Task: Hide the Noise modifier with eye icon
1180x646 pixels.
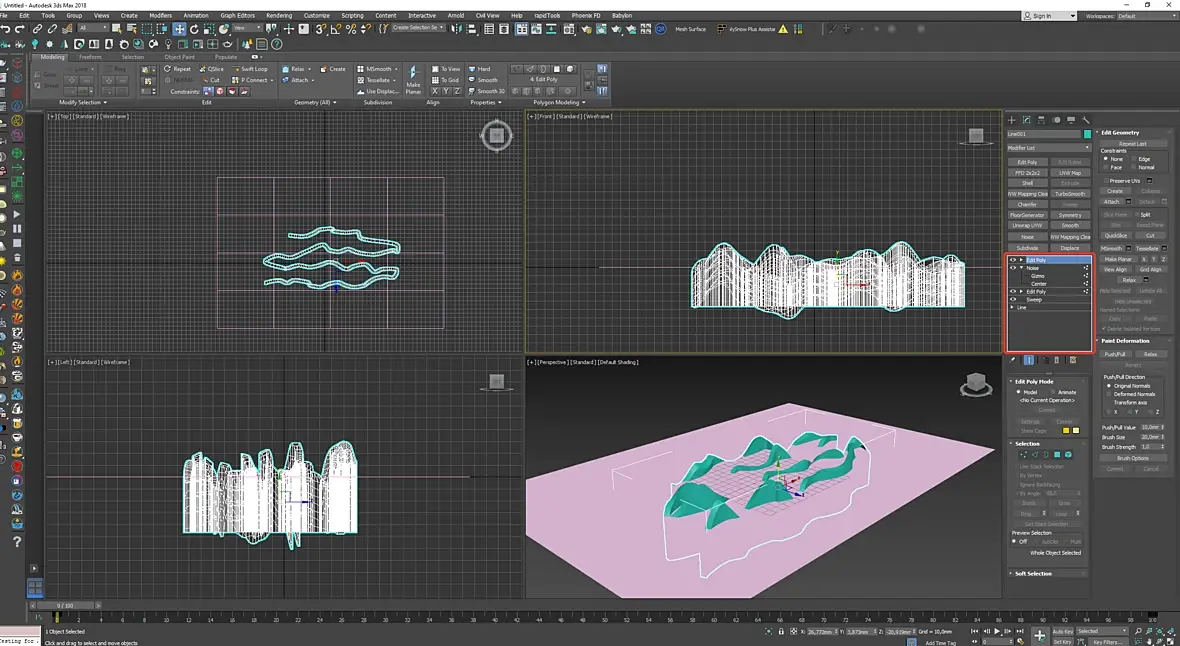Action: (x=1012, y=268)
